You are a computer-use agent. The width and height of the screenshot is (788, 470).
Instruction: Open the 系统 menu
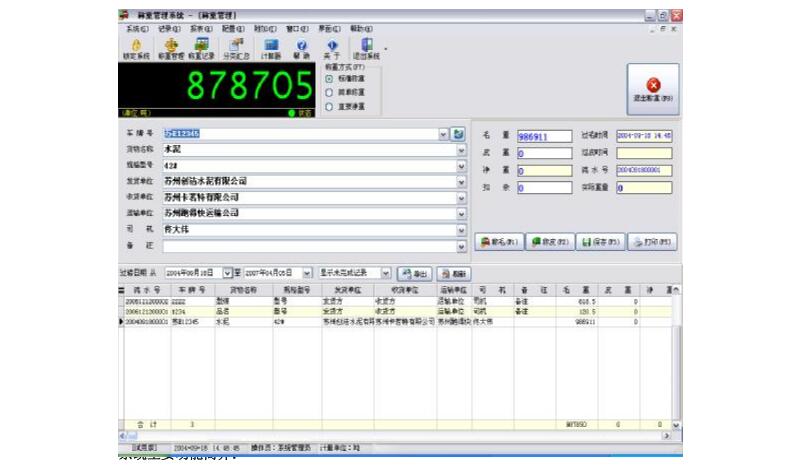137,29
